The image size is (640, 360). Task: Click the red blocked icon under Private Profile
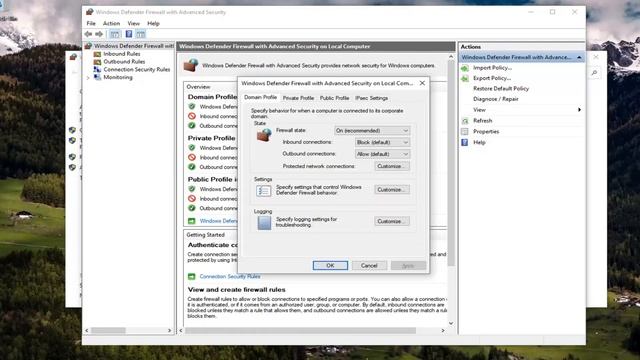pos(192,158)
